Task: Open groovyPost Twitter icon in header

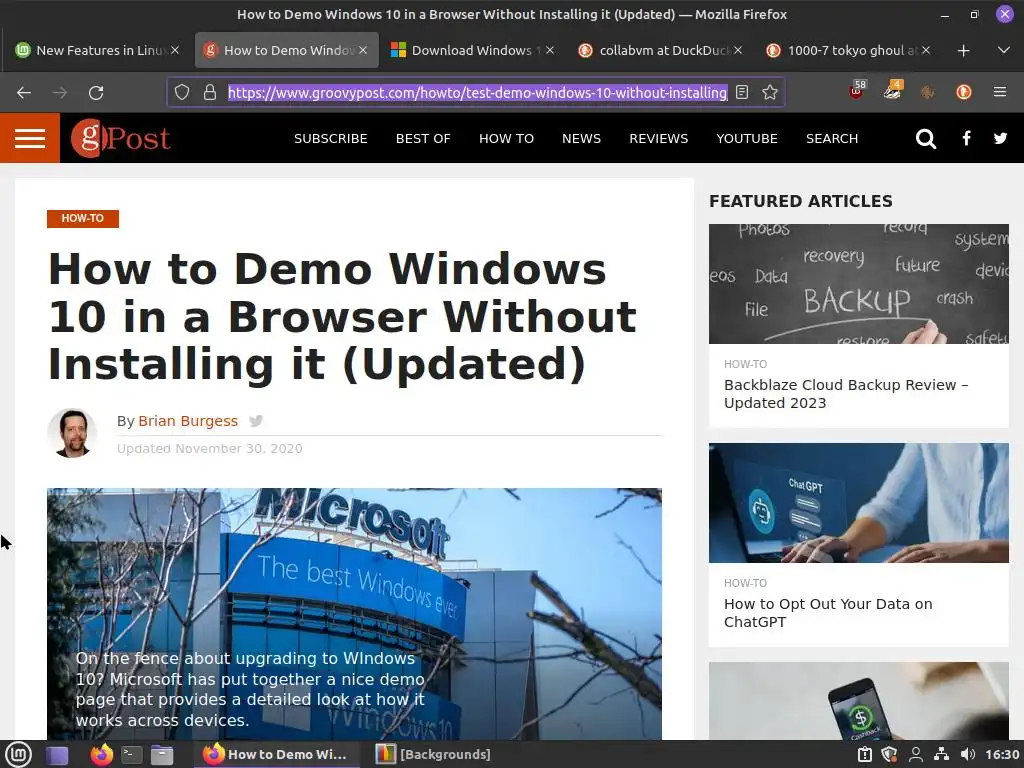Action: (1000, 138)
